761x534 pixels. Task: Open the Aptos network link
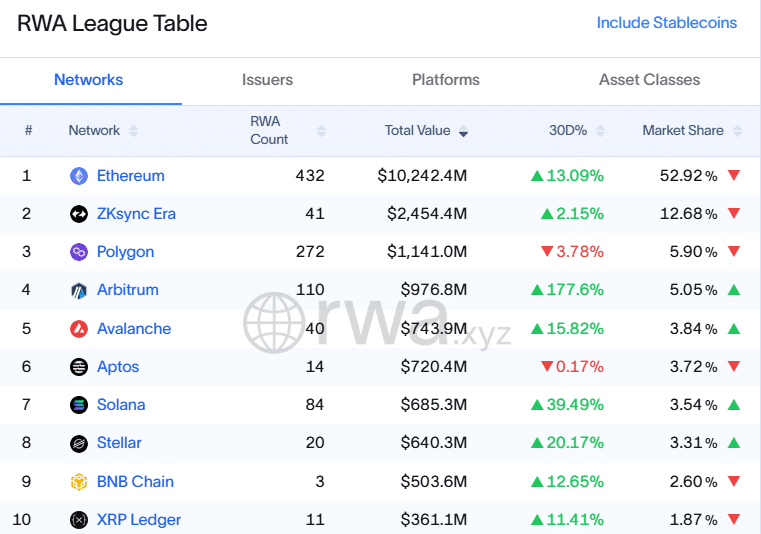pyautogui.click(x=118, y=367)
